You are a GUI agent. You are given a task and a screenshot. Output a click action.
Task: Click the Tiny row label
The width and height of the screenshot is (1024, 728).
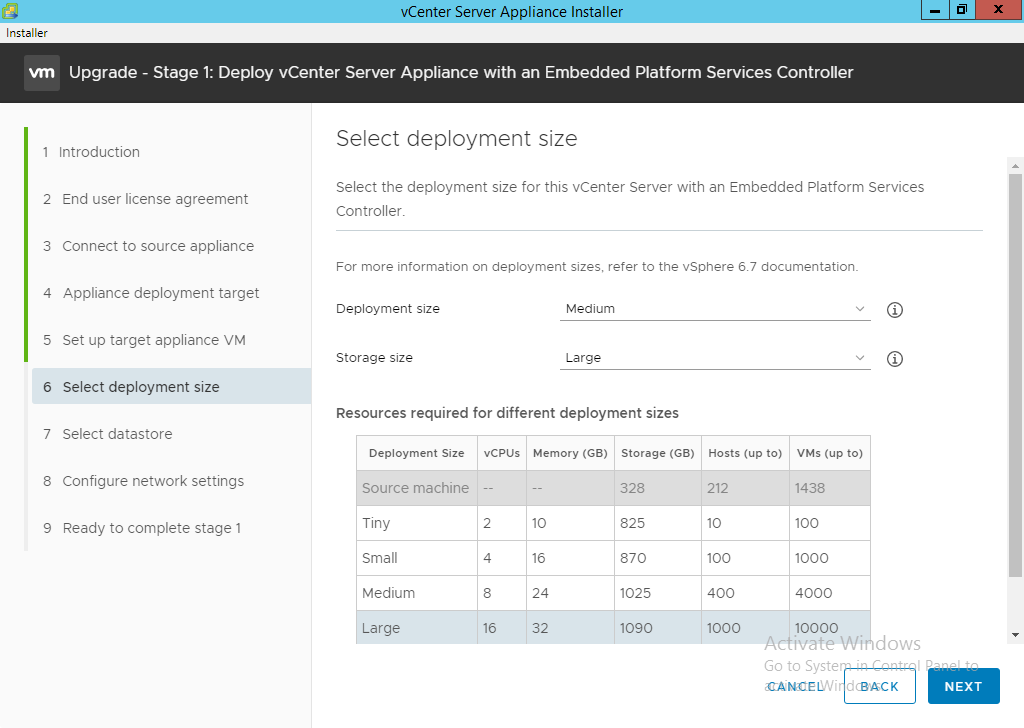pos(376,524)
